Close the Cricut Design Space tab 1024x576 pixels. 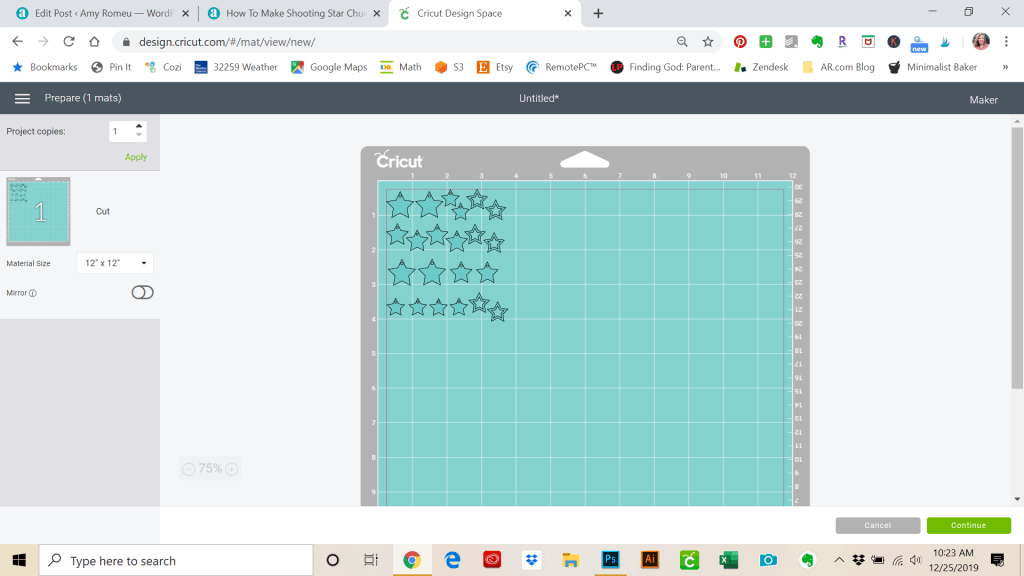click(568, 13)
